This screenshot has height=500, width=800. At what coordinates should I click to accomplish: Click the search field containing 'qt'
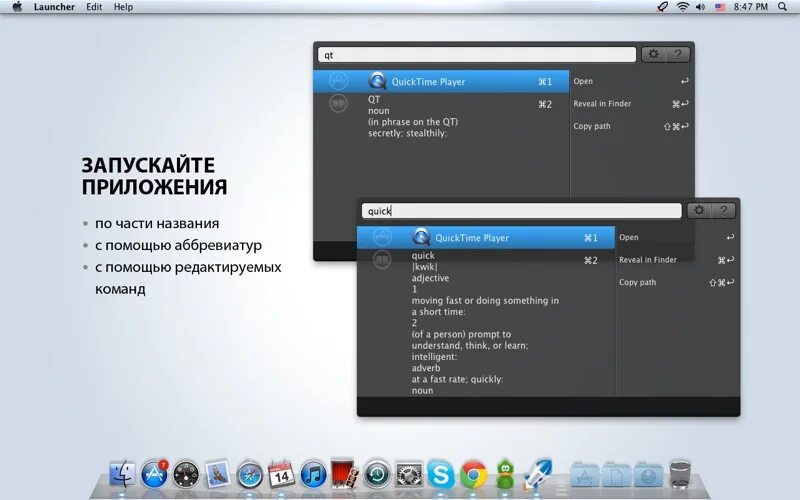(x=477, y=55)
